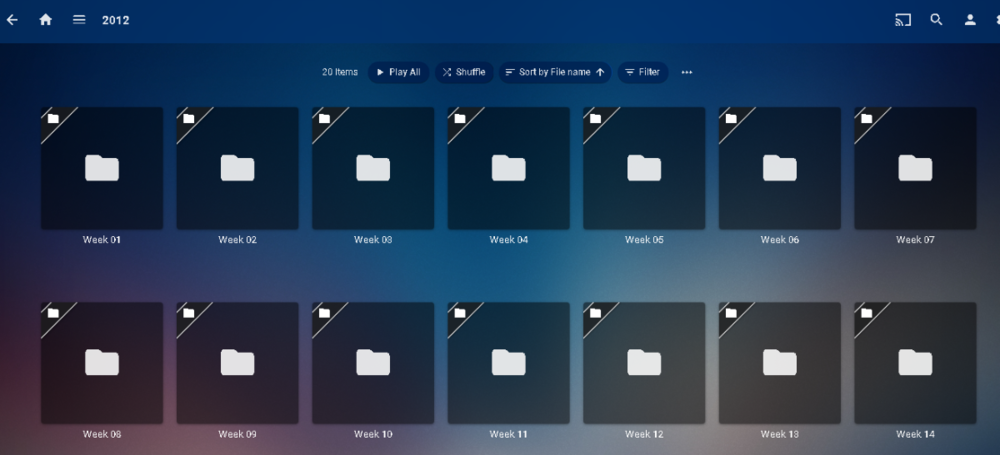Open the Week 03 folder thumbnail
Viewport: 1000px width, 455px height.
point(373,168)
